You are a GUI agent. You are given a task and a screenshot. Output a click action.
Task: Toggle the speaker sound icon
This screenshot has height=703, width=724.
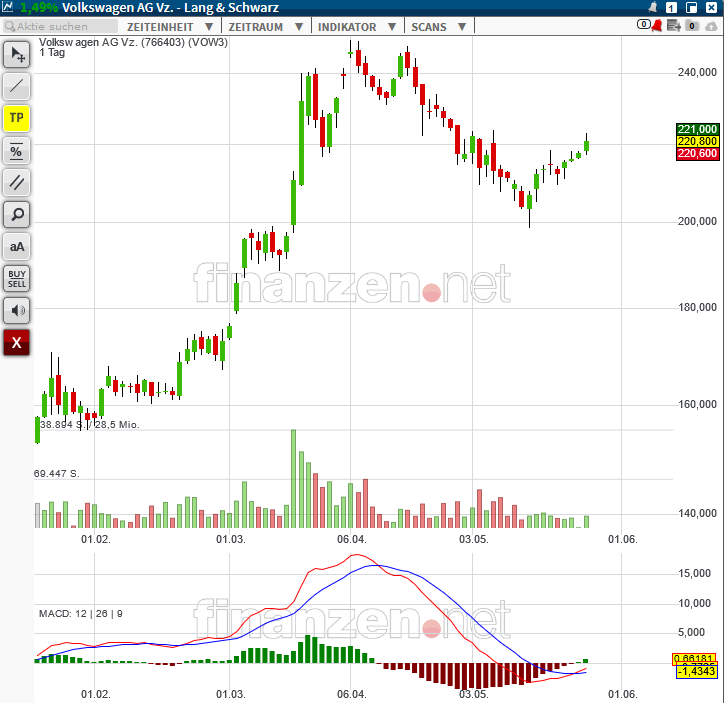[17, 311]
